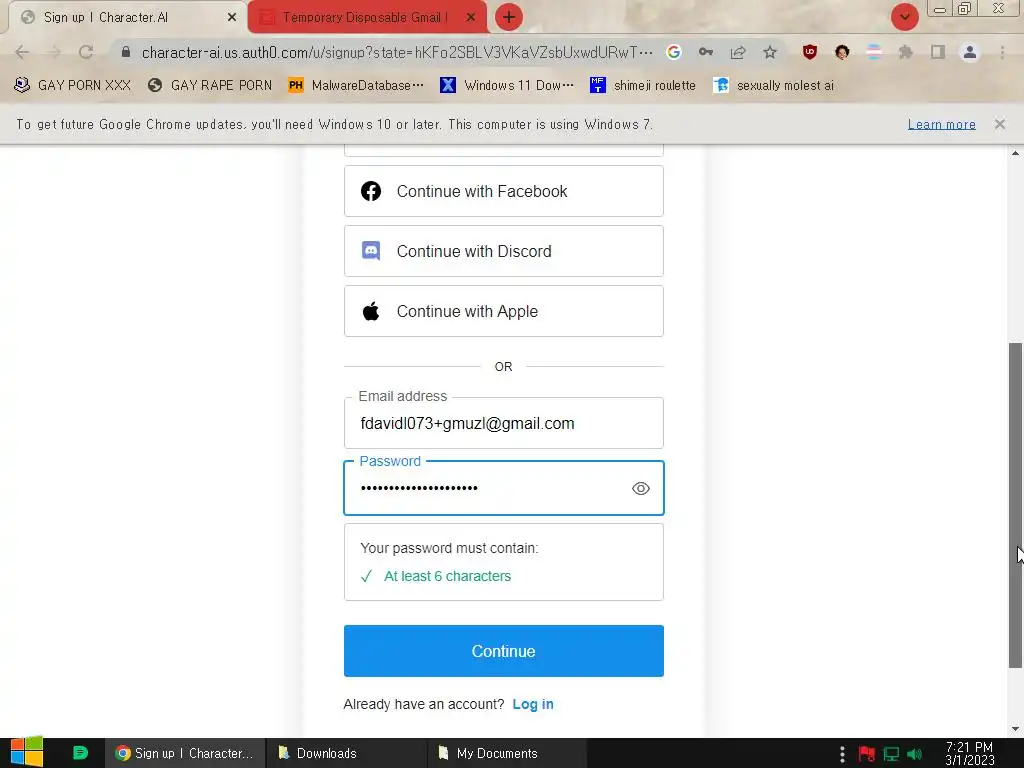Image resolution: width=1024 pixels, height=768 pixels.
Task: Continue with Facebook
Action: pyautogui.click(x=504, y=191)
